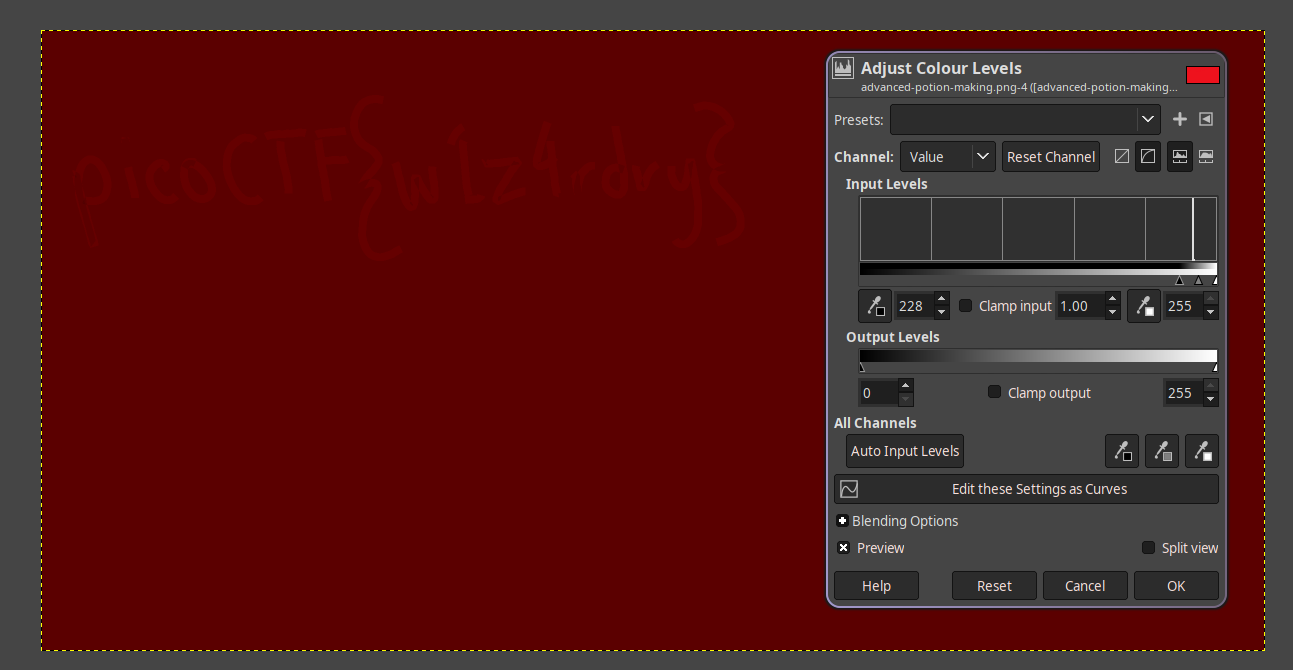Image resolution: width=1293 pixels, height=670 pixels.
Task: Open the Channel Value dropdown
Action: click(x=947, y=157)
